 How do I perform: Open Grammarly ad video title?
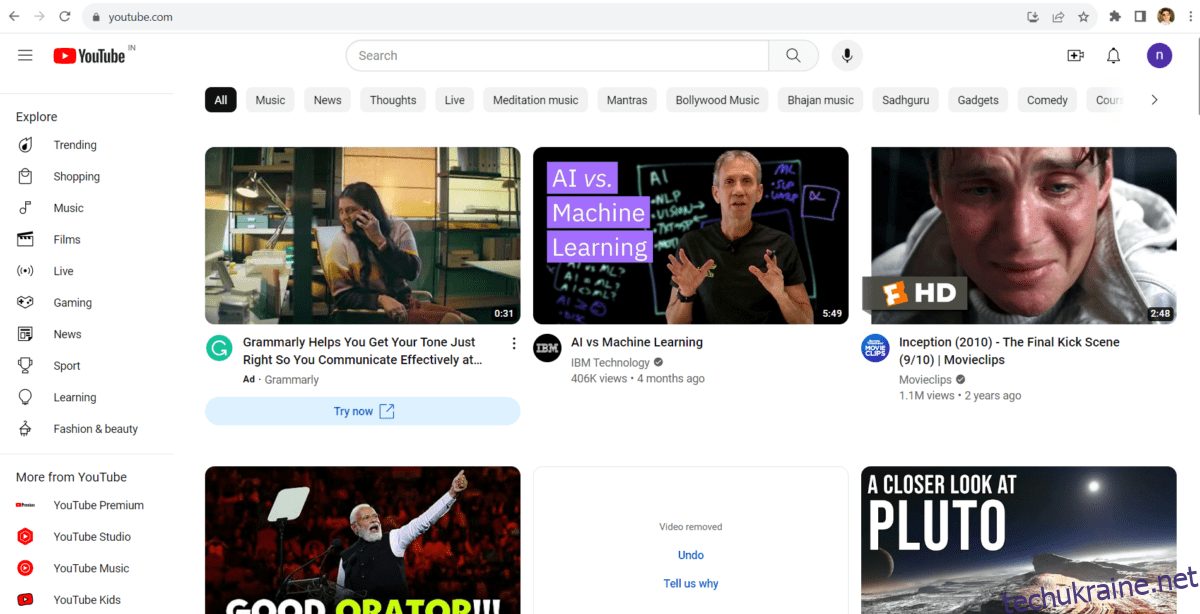coord(363,351)
